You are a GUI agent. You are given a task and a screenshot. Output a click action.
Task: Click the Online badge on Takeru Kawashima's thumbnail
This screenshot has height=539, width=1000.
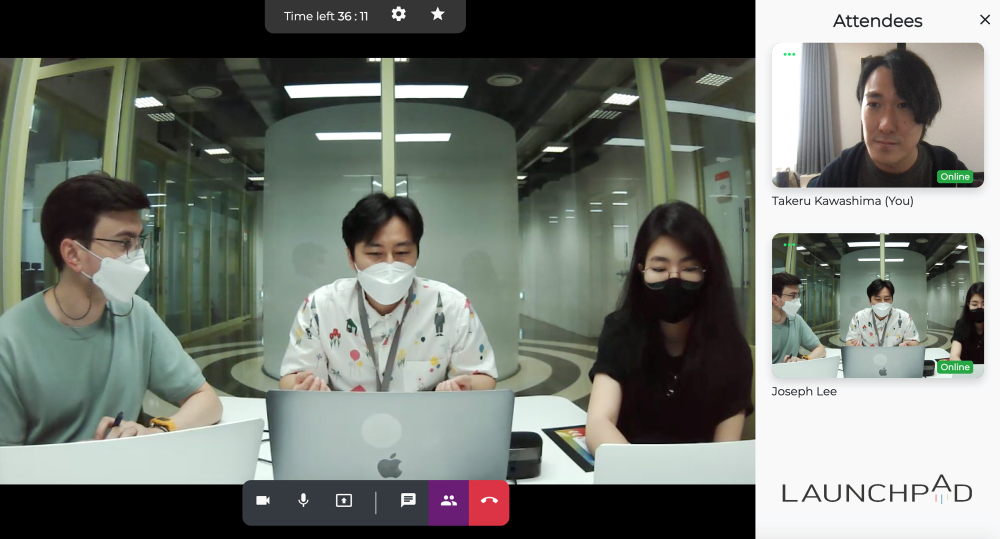click(x=955, y=177)
